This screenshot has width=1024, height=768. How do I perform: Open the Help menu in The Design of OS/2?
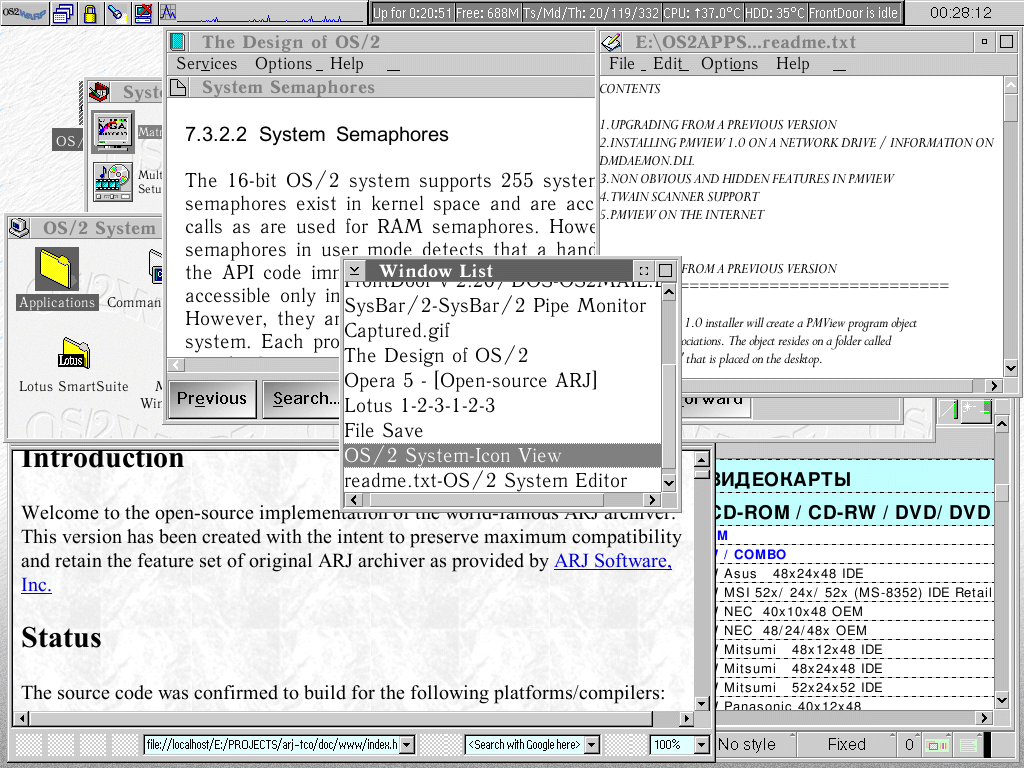coord(347,64)
